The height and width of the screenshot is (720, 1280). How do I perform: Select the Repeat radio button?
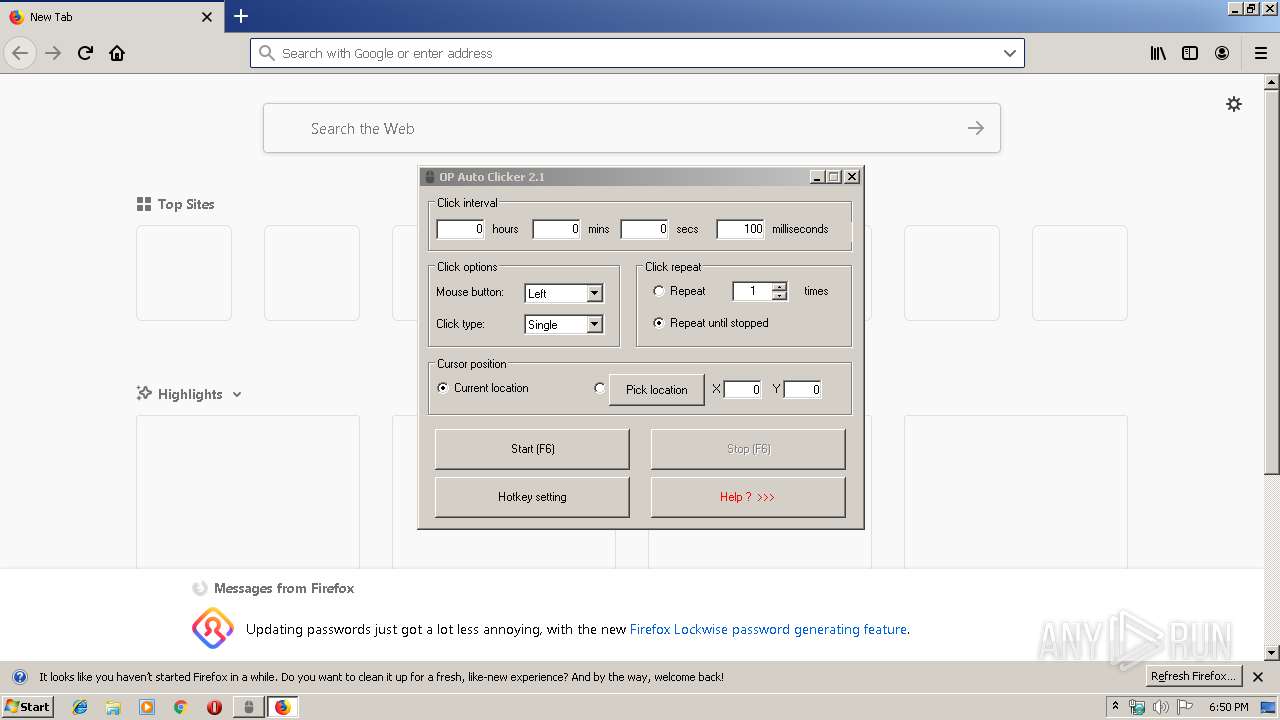tap(659, 291)
